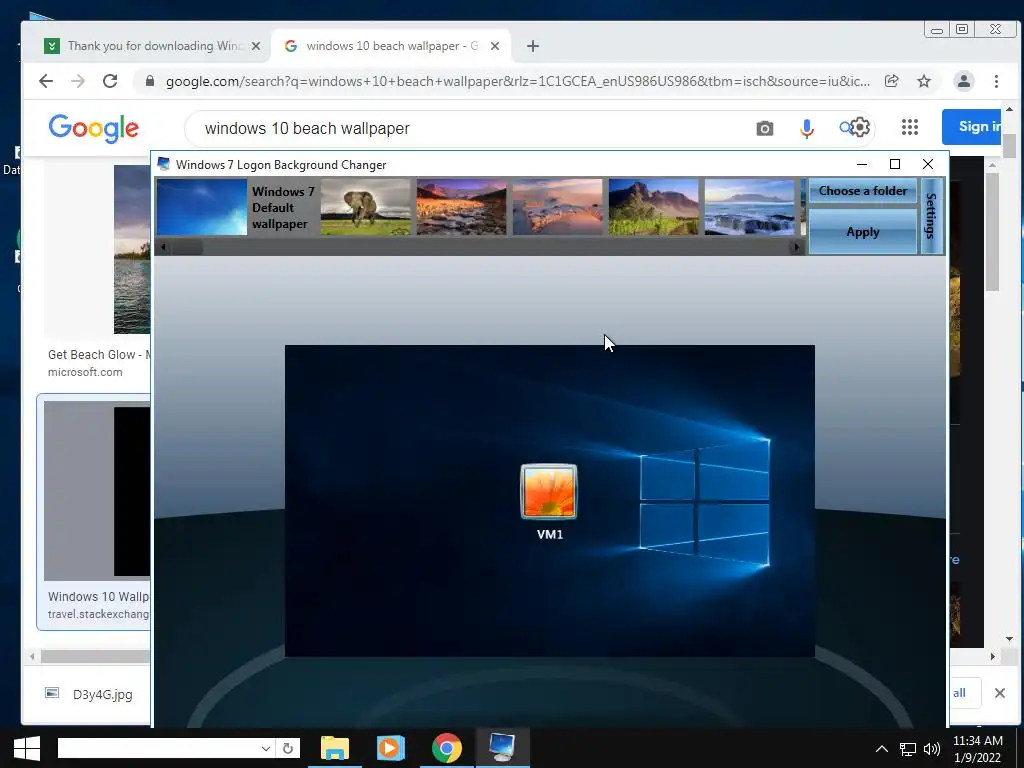Click the Chrome address bar URL
Screen dimensions: 1024x768
pos(517,81)
